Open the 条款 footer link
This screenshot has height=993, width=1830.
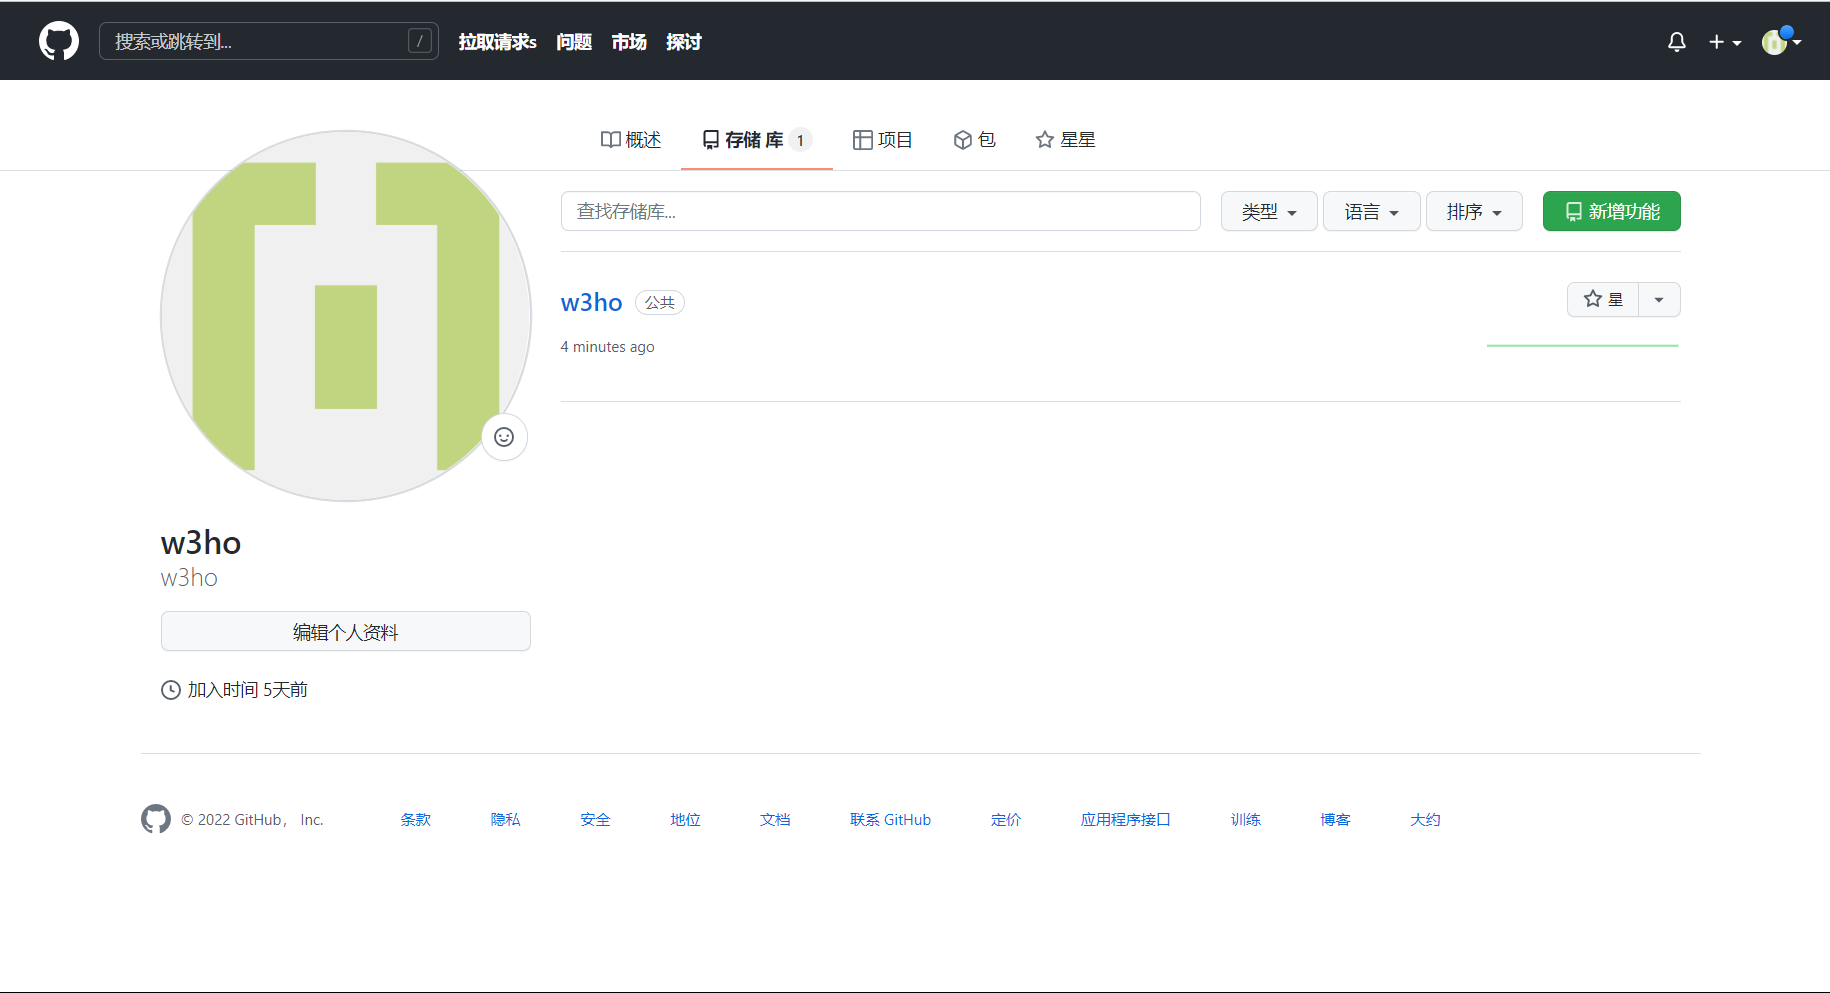416,820
